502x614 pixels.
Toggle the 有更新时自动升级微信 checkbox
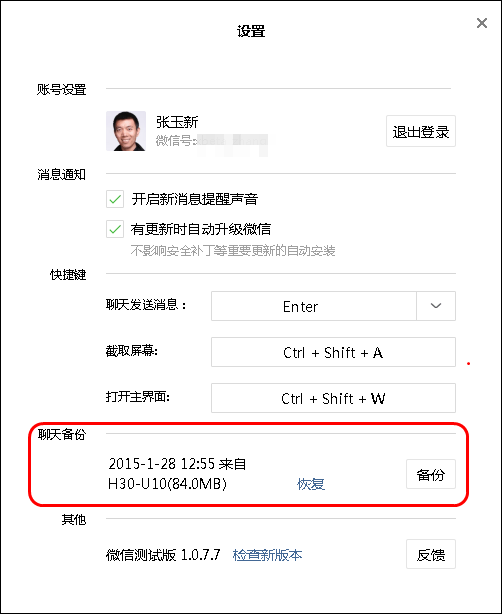click(x=115, y=229)
